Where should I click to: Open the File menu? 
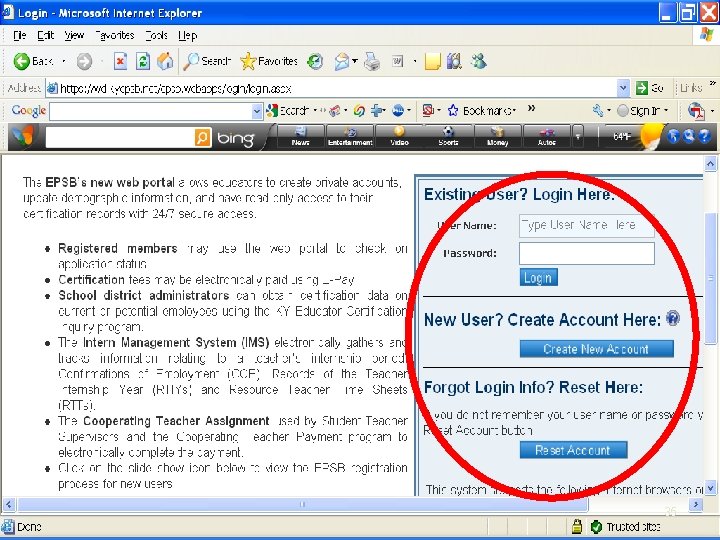click(x=19, y=35)
